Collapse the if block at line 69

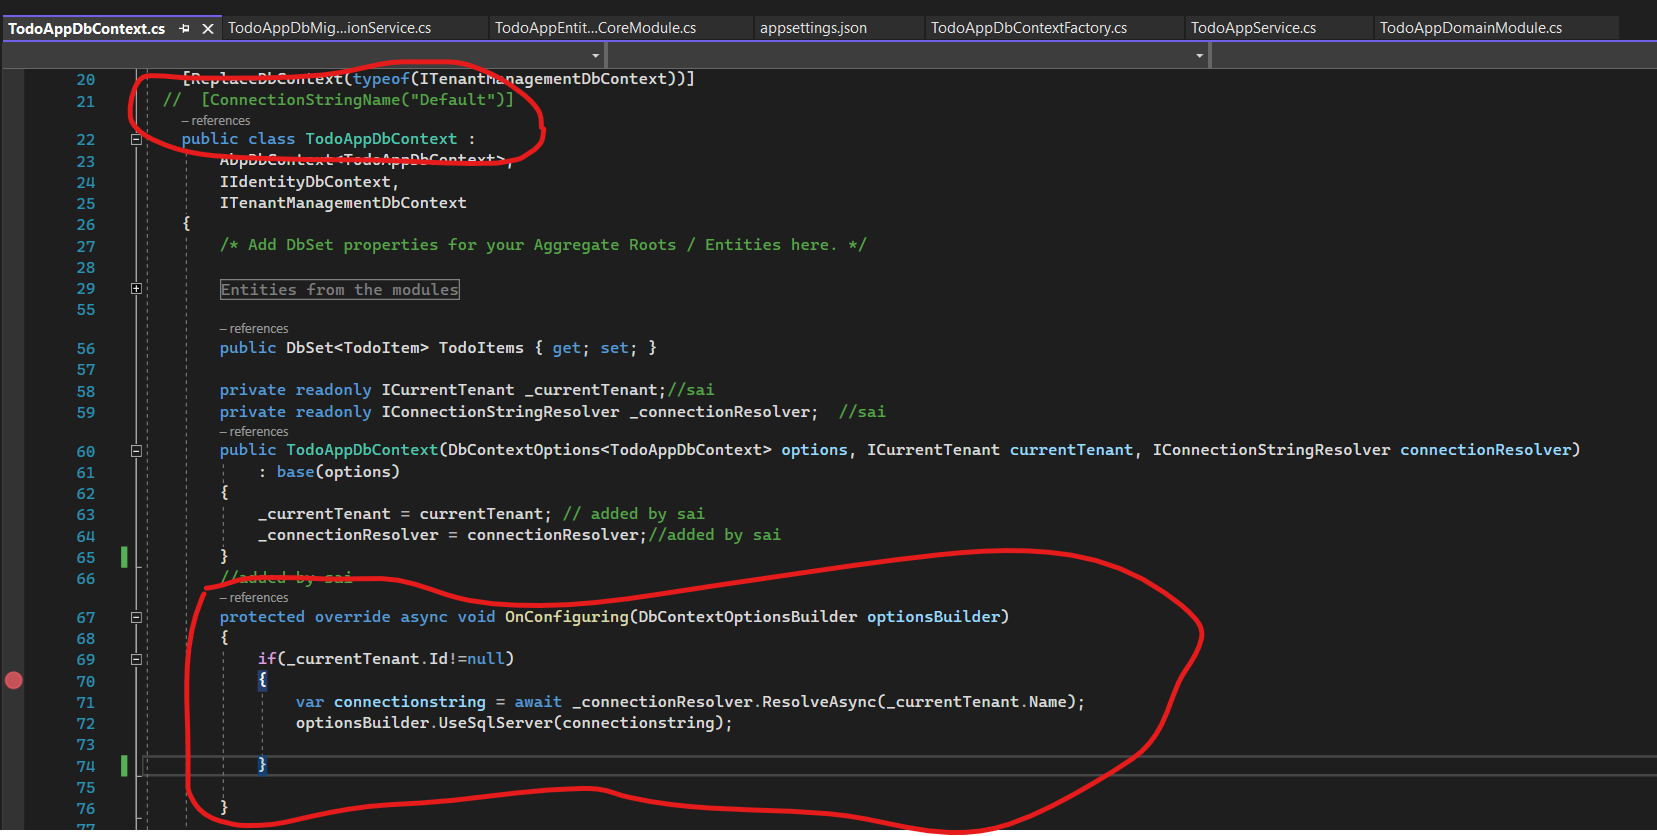pos(136,660)
